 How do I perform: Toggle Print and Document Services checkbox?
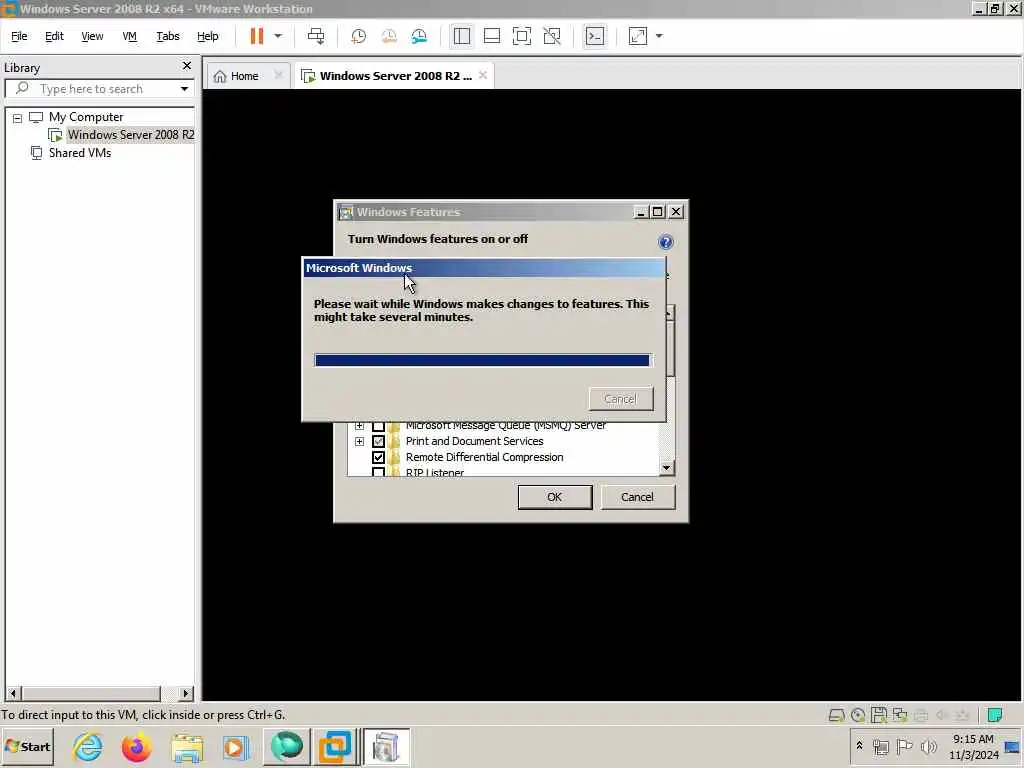tap(378, 441)
